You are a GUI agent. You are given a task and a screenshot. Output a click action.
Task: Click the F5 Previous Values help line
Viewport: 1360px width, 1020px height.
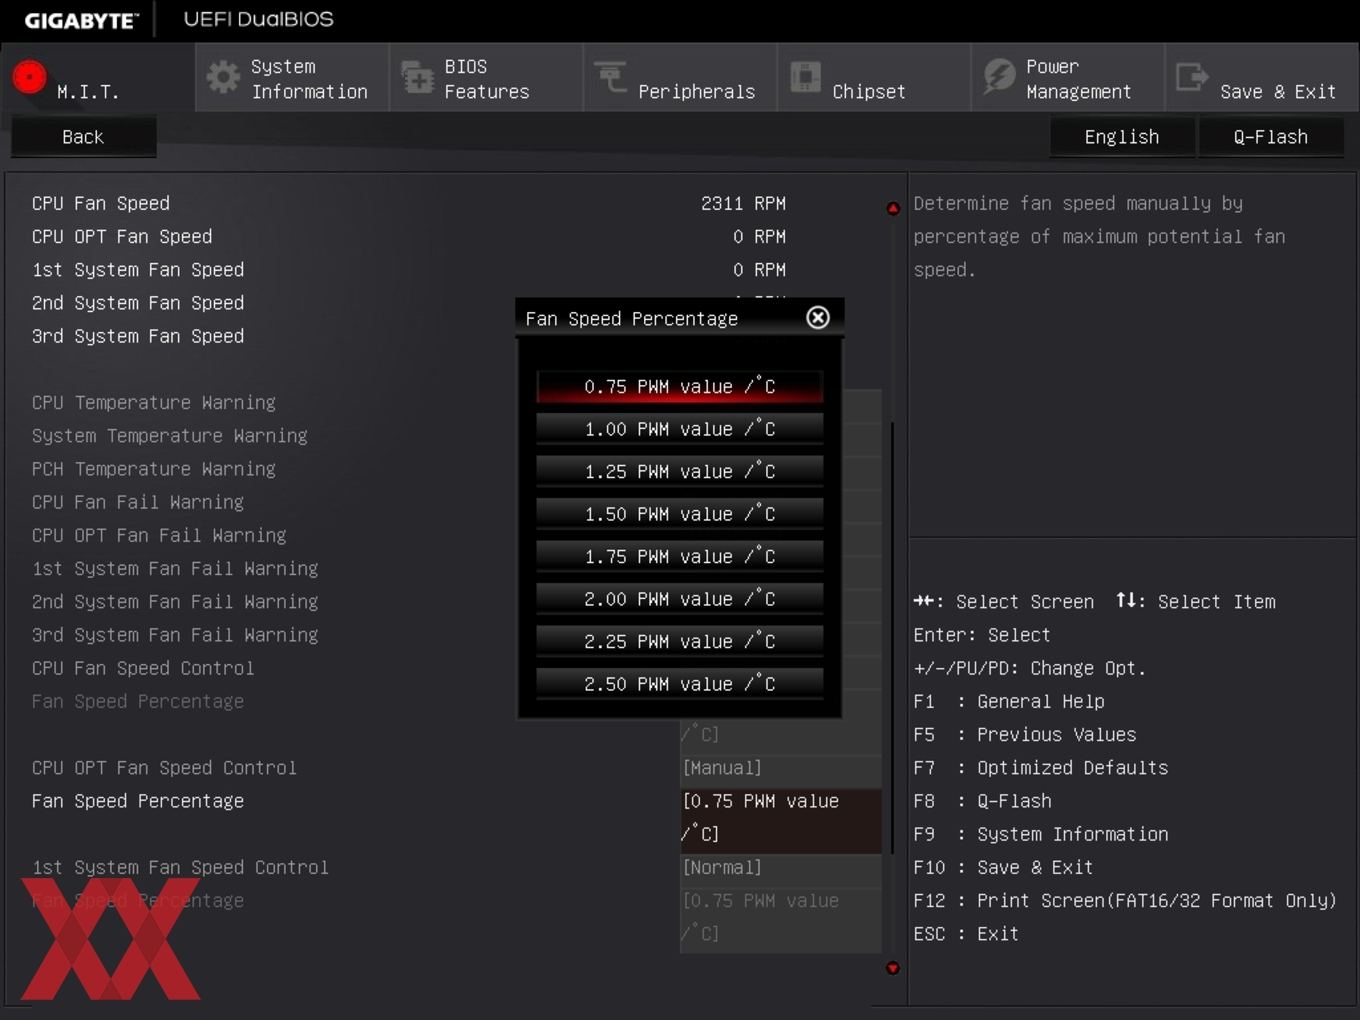click(x=1024, y=735)
